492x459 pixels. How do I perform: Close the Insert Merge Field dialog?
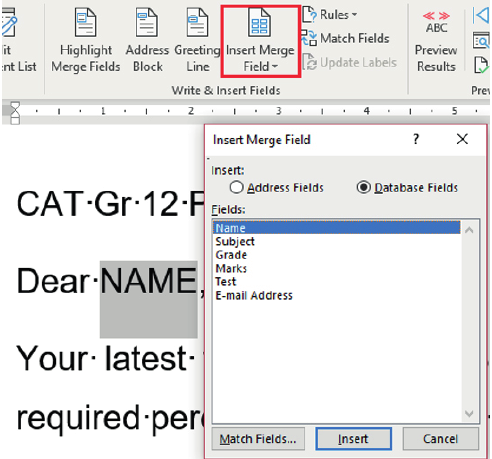(x=462, y=139)
